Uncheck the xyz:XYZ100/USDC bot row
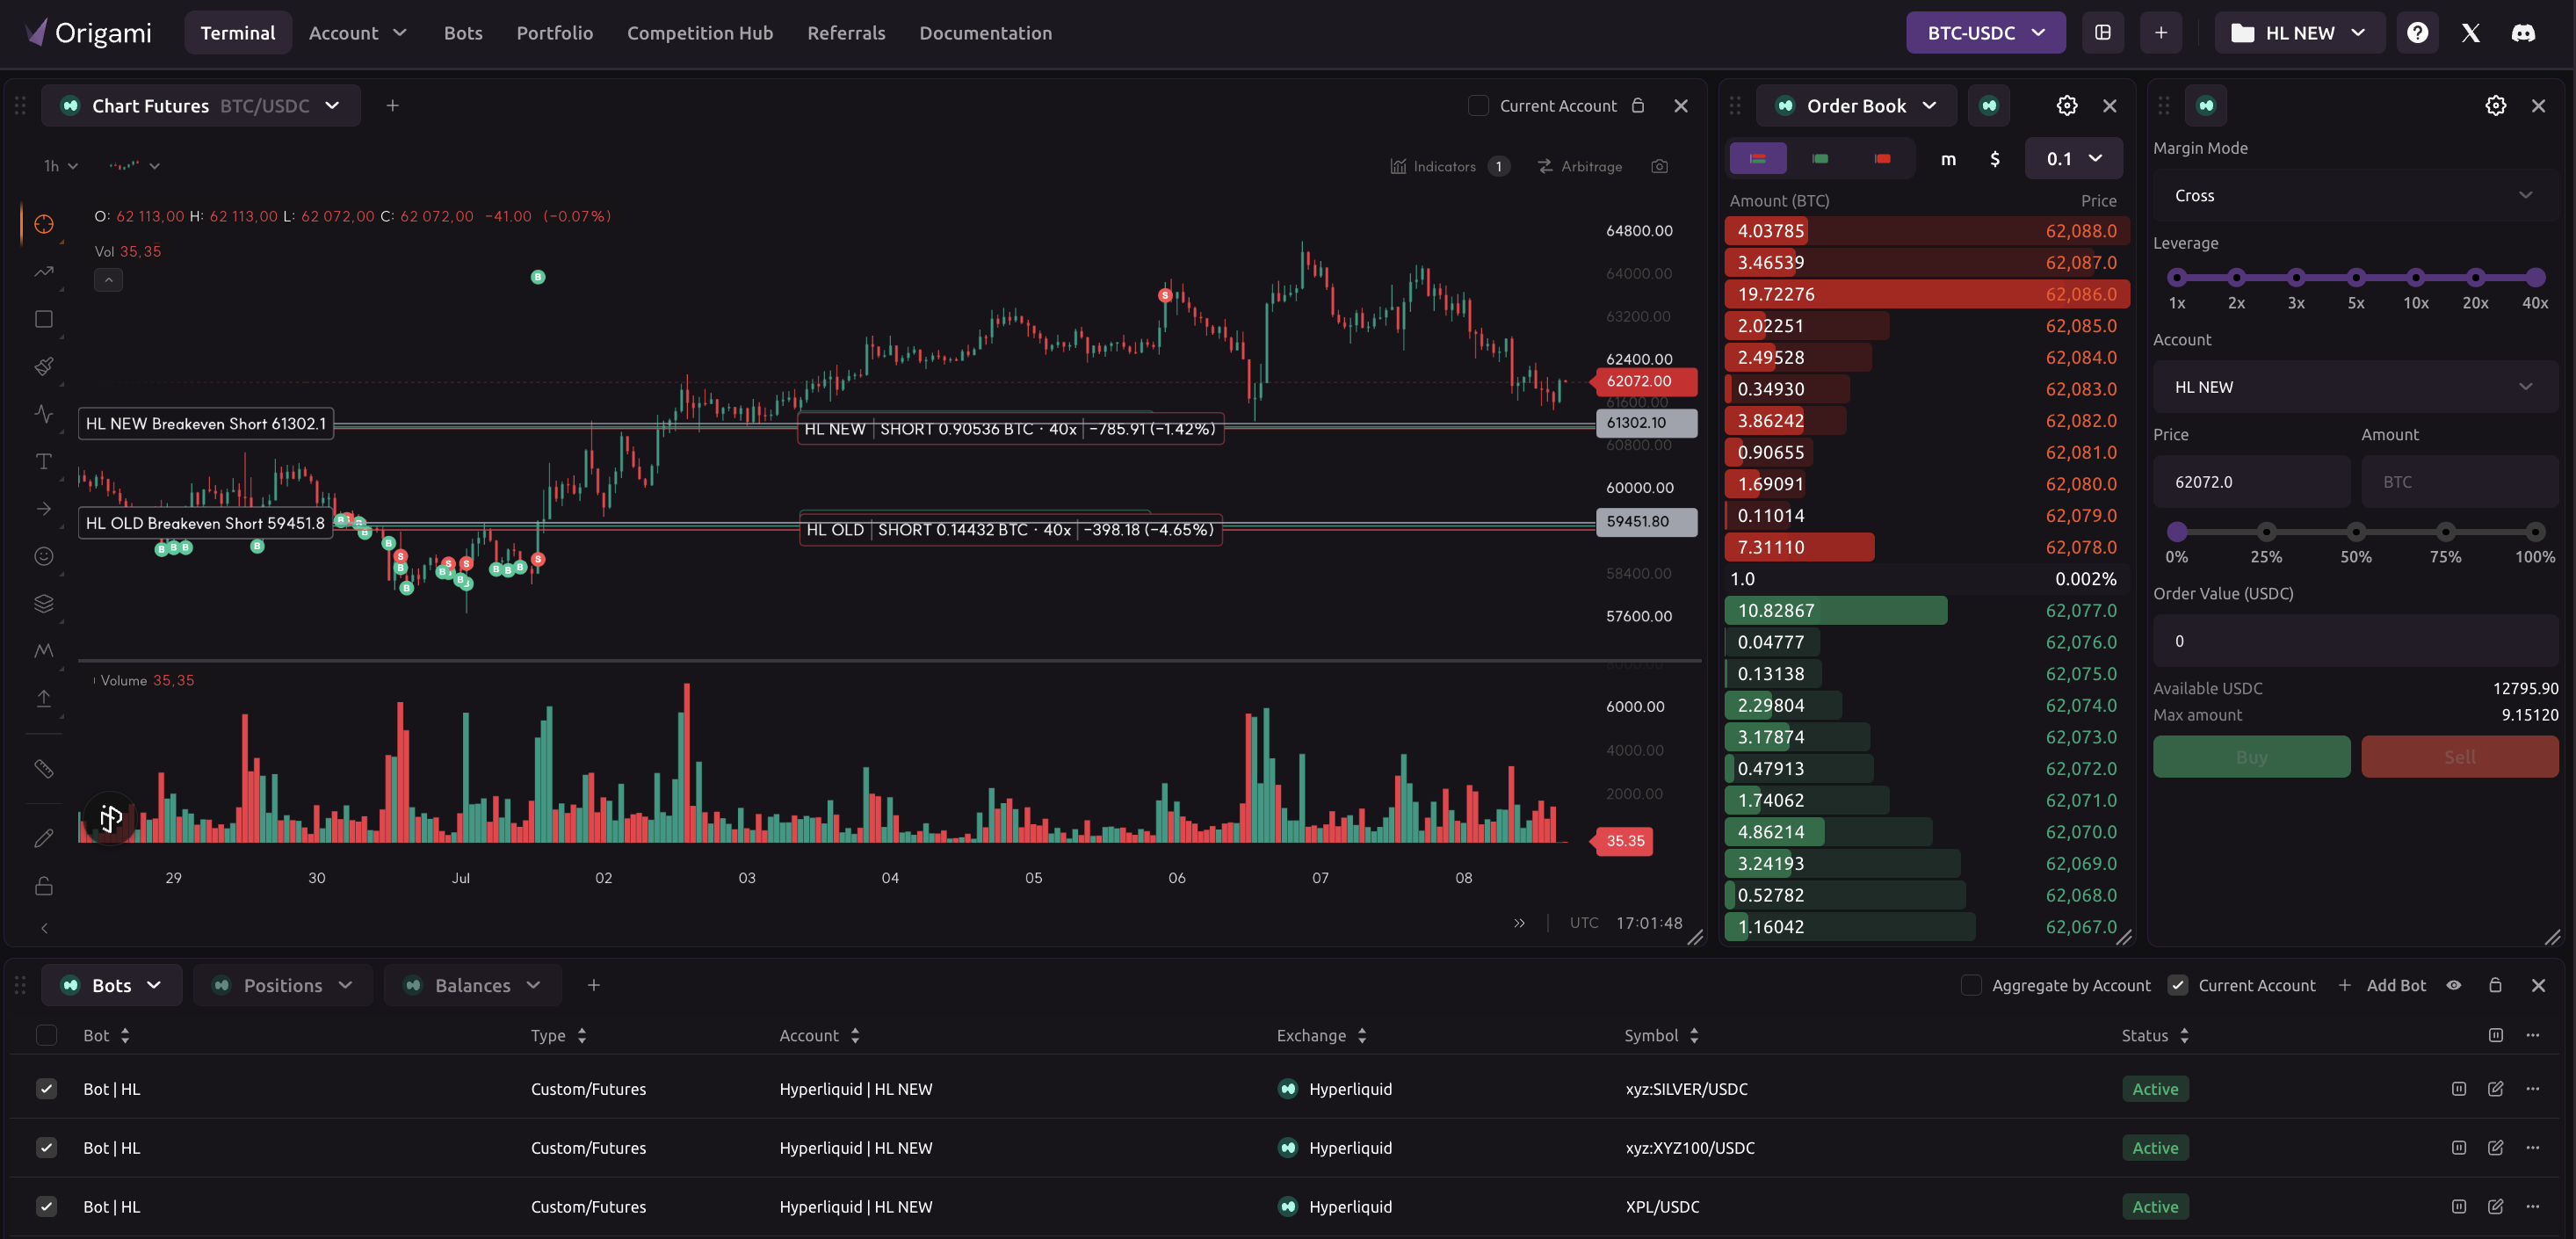The height and width of the screenshot is (1239, 2576). [46, 1148]
